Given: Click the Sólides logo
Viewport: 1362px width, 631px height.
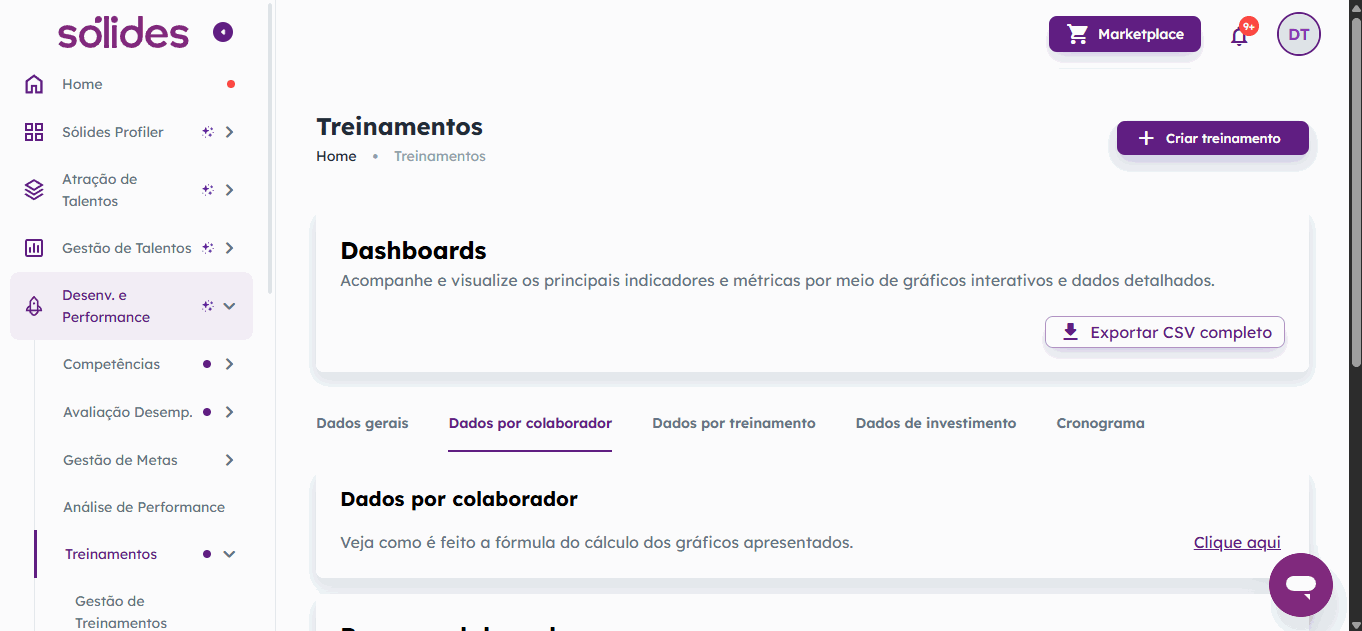Looking at the screenshot, I should pyautogui.click(x=123, y=33).
